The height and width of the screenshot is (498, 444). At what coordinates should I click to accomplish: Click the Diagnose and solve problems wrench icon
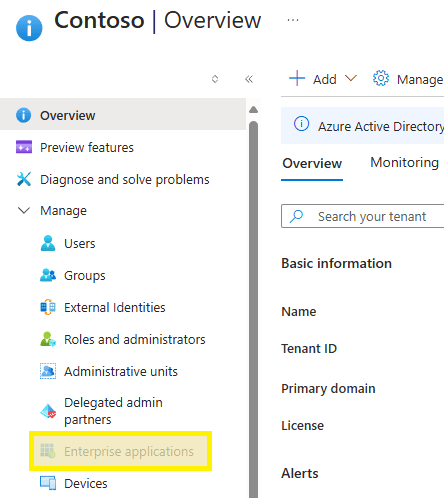click(x=24, y=179)
